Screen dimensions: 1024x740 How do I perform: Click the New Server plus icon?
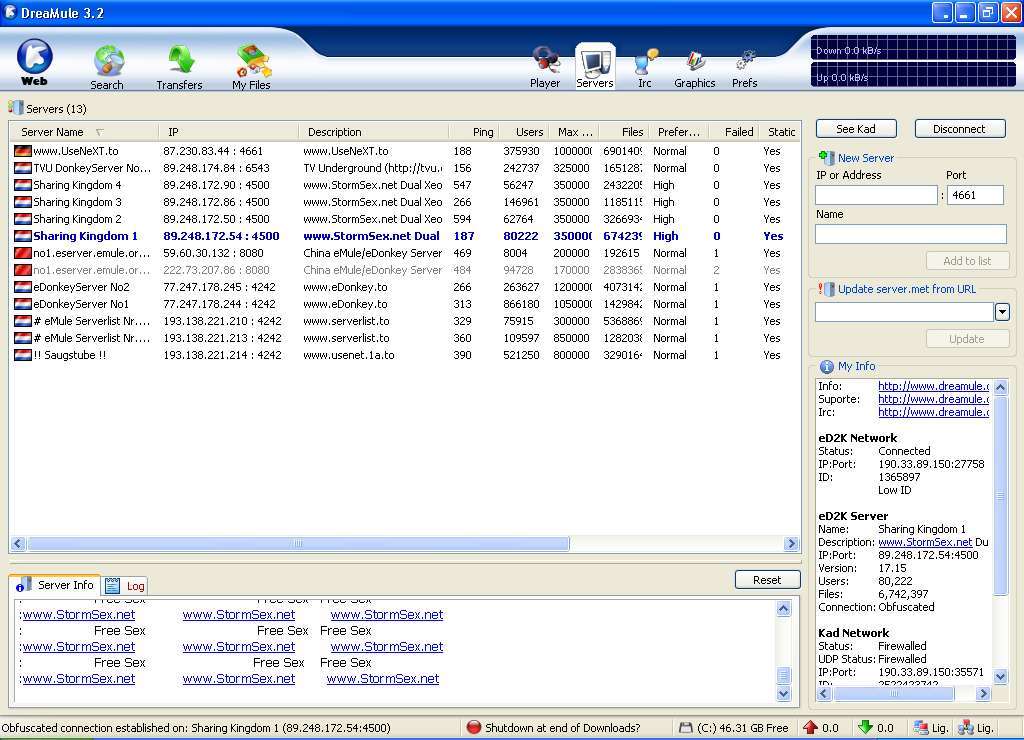pyautogui.click(x=826, y=157)
